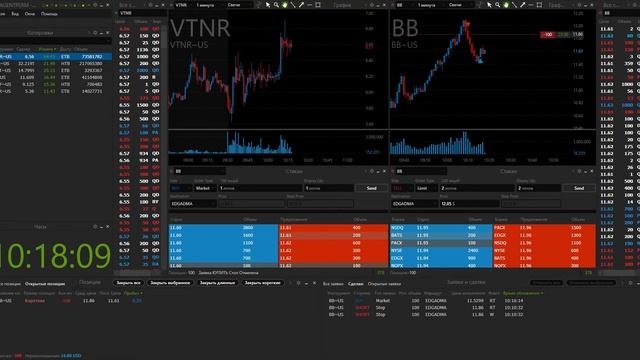
Task: Open settings gear of the BB chart panel
Action: tap(578, 5)
